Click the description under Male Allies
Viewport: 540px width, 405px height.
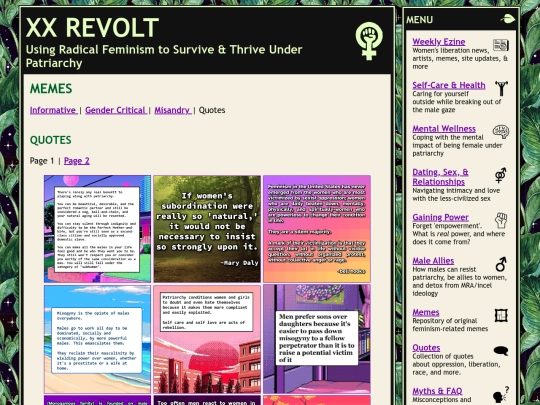[x=459, y=281]
